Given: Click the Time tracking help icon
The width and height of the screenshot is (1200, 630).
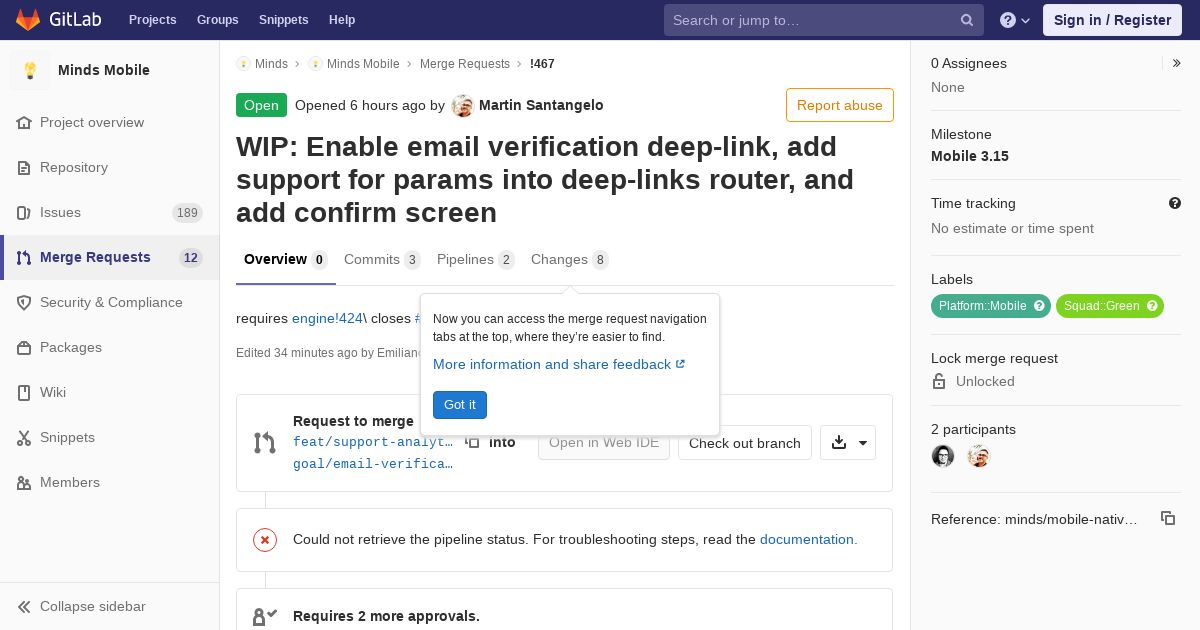Looking at the screenshot, I should point(1175,203).
